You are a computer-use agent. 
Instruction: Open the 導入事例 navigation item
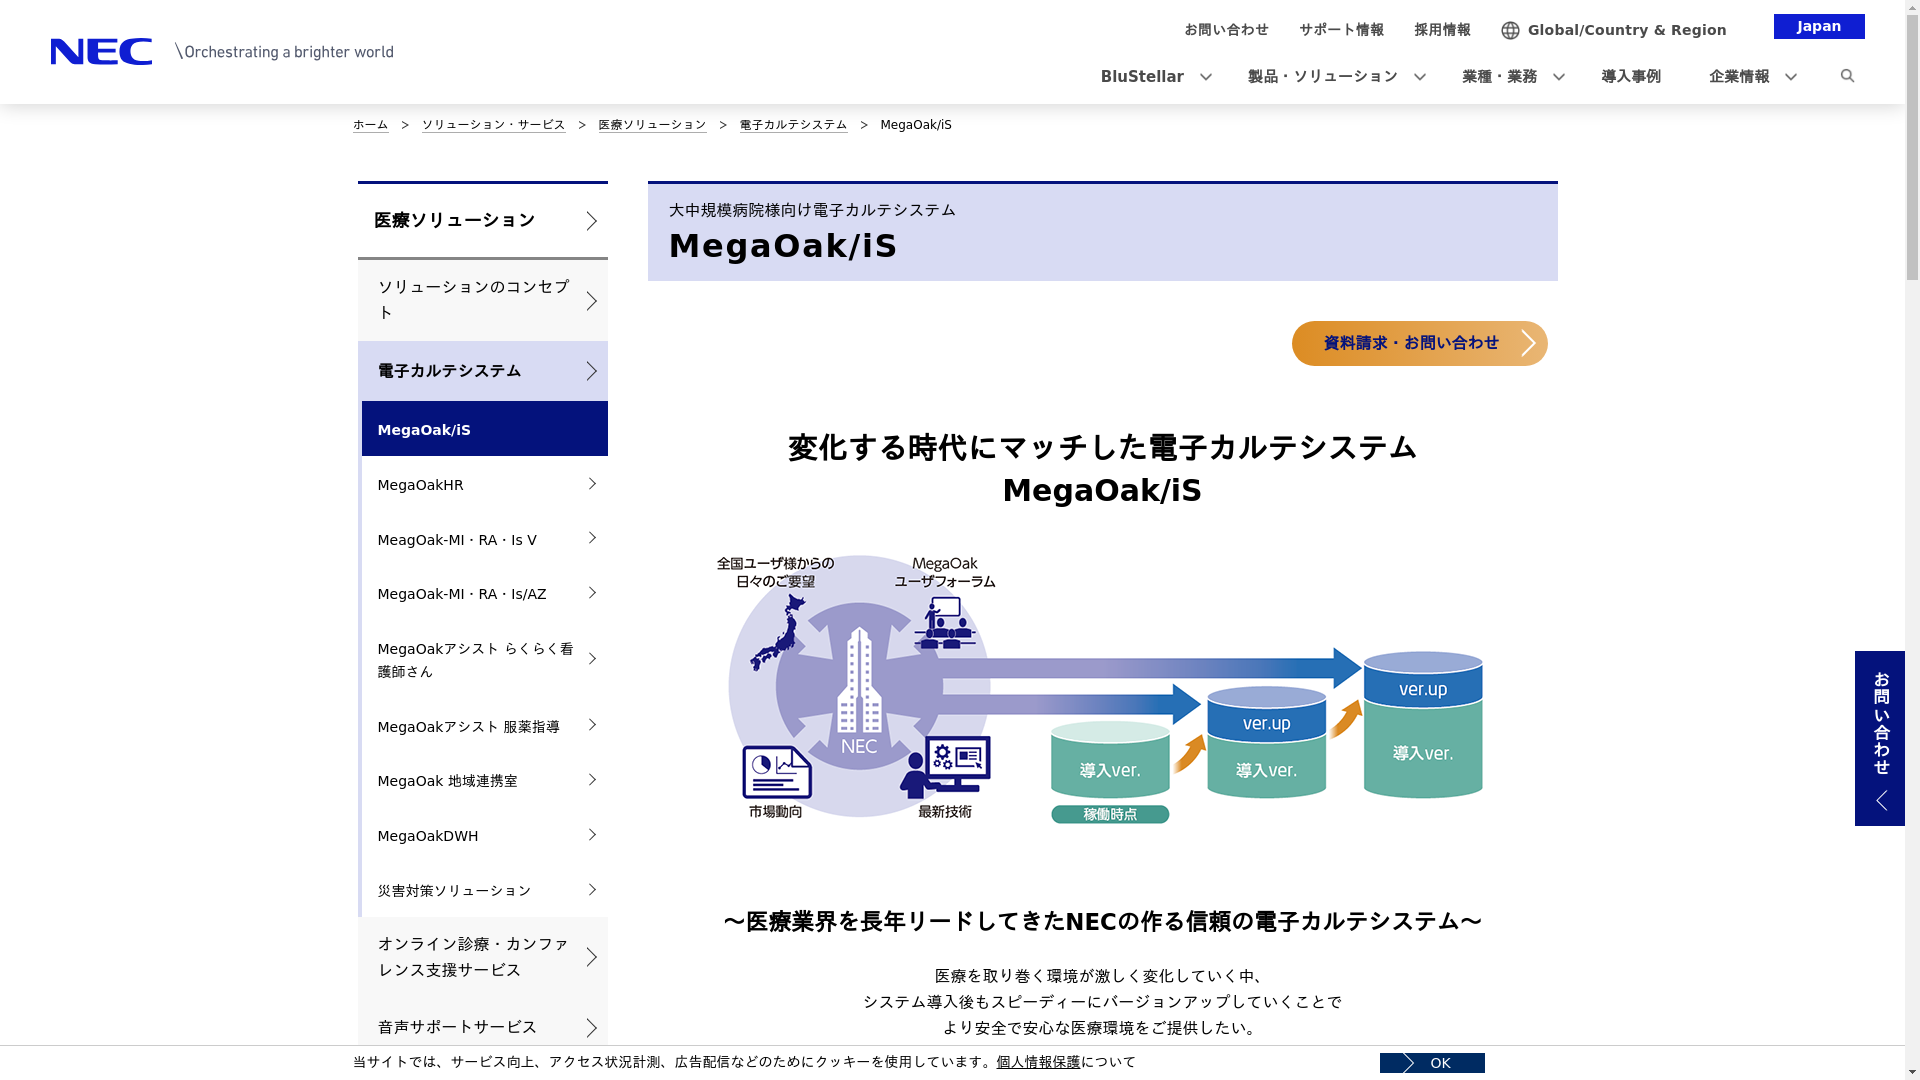pos(1630,77)
